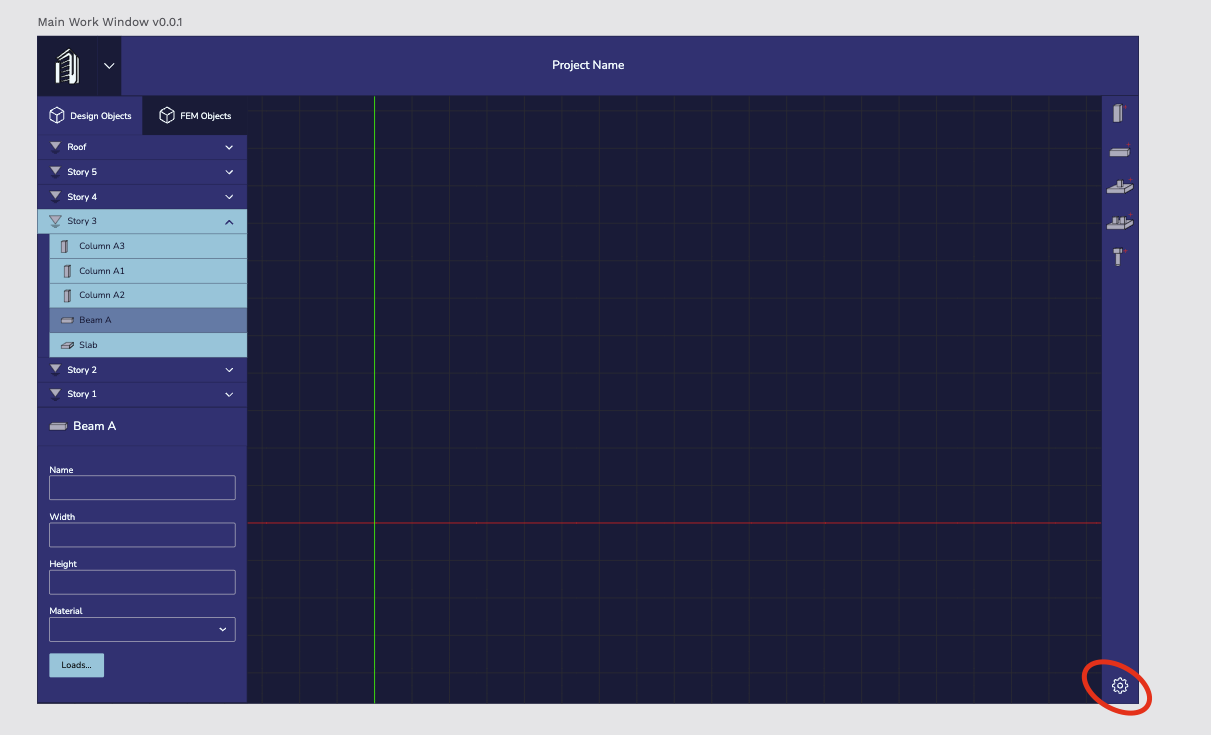1211x735 pixels.
Task: Select Column A2 in the tree
Action: pyautogui.click(x=148, y=295)
